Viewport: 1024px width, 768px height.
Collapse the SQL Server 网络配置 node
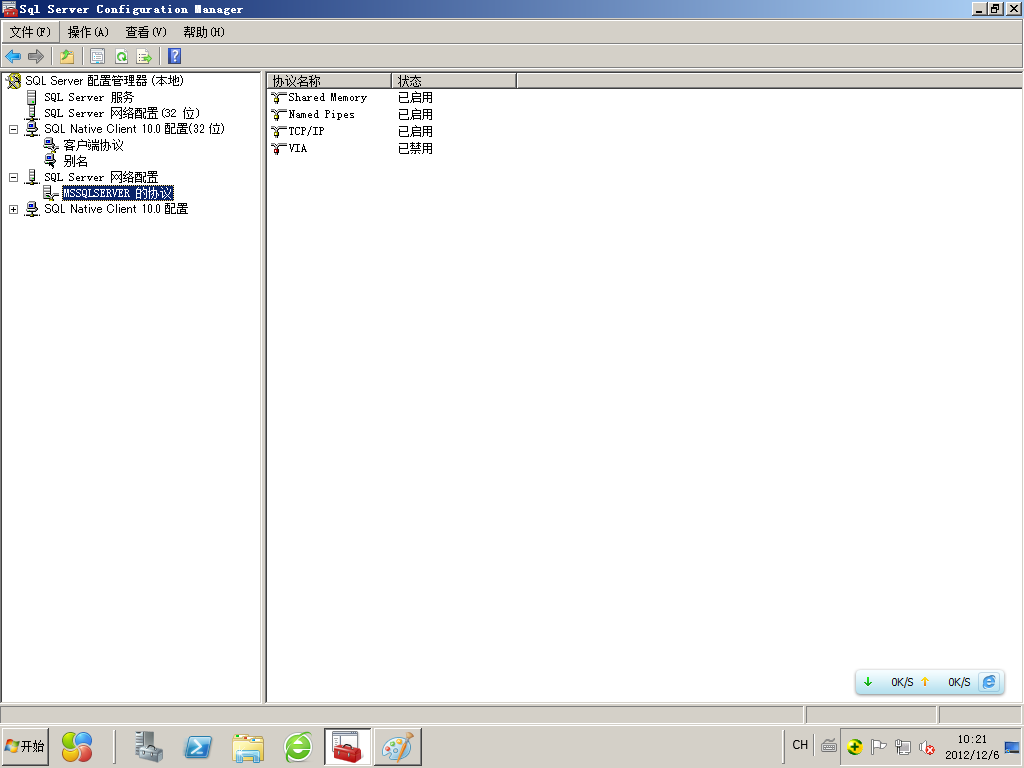(x=13, y=177)
